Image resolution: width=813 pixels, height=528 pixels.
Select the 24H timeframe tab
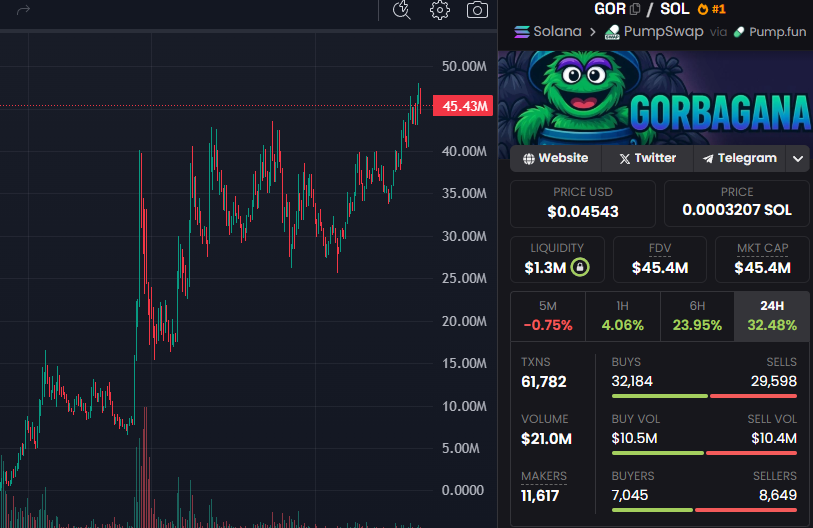coord(772,316)
